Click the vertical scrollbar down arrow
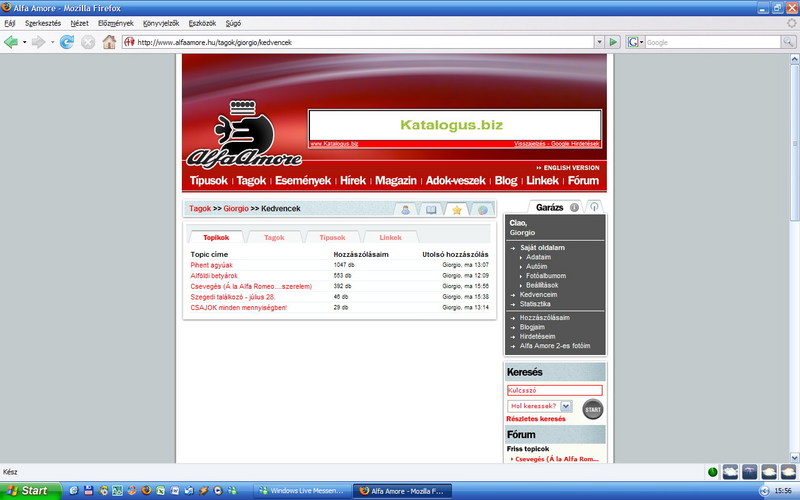This screenshot has height=500, width=800. coord(794,458)
